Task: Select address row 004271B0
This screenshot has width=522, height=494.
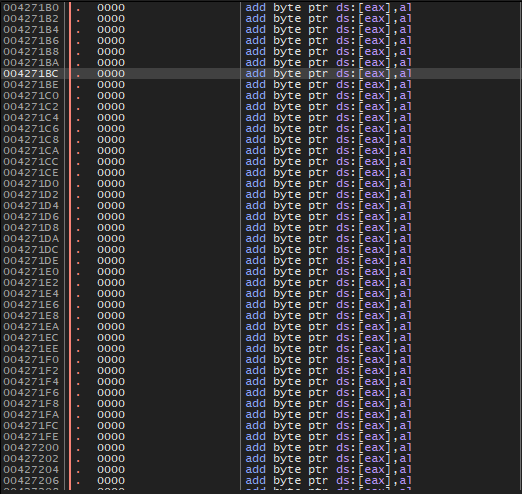Action: pos(31,8)
